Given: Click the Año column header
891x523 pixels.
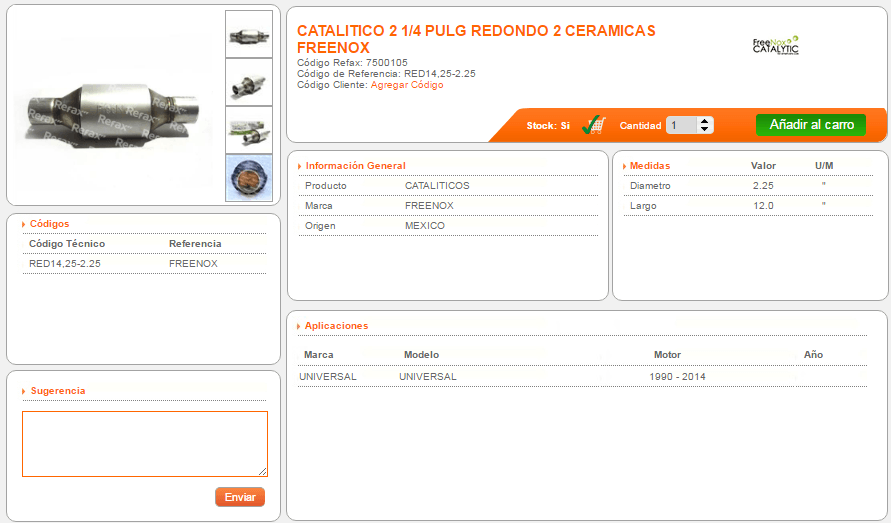Looking at the screenshot, I should (813, 355).
